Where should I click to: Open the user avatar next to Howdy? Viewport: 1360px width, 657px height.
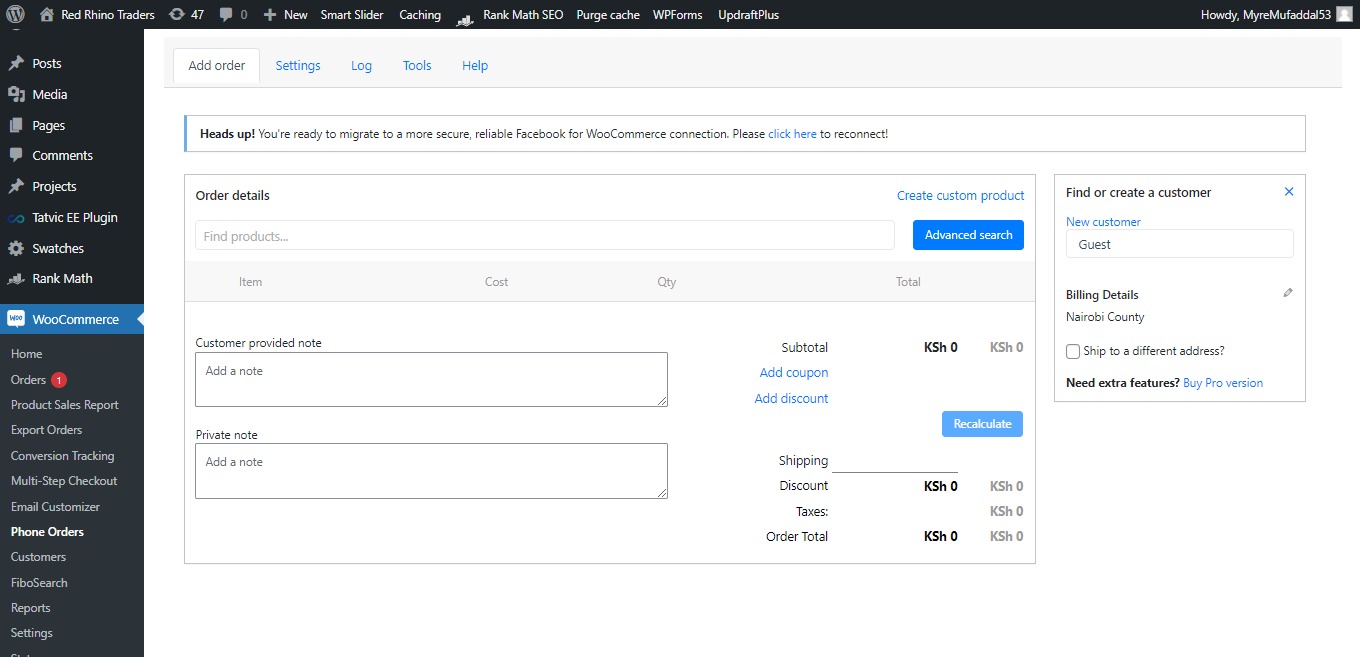click(x=1344, y=15)
